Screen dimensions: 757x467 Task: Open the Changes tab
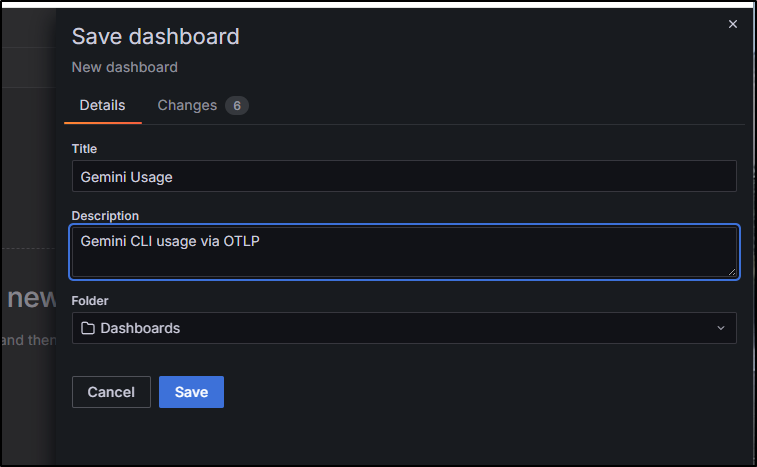click(187, 105)
